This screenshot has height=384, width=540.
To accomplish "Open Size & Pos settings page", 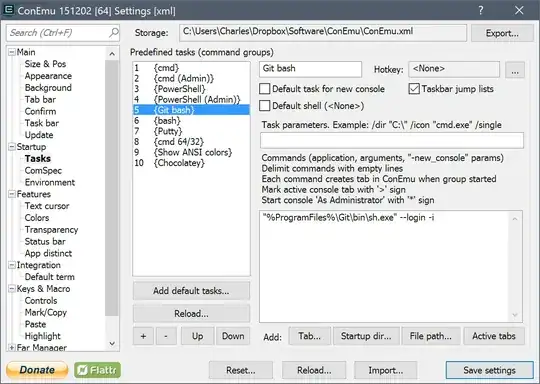I will click(x=45, y=64).
